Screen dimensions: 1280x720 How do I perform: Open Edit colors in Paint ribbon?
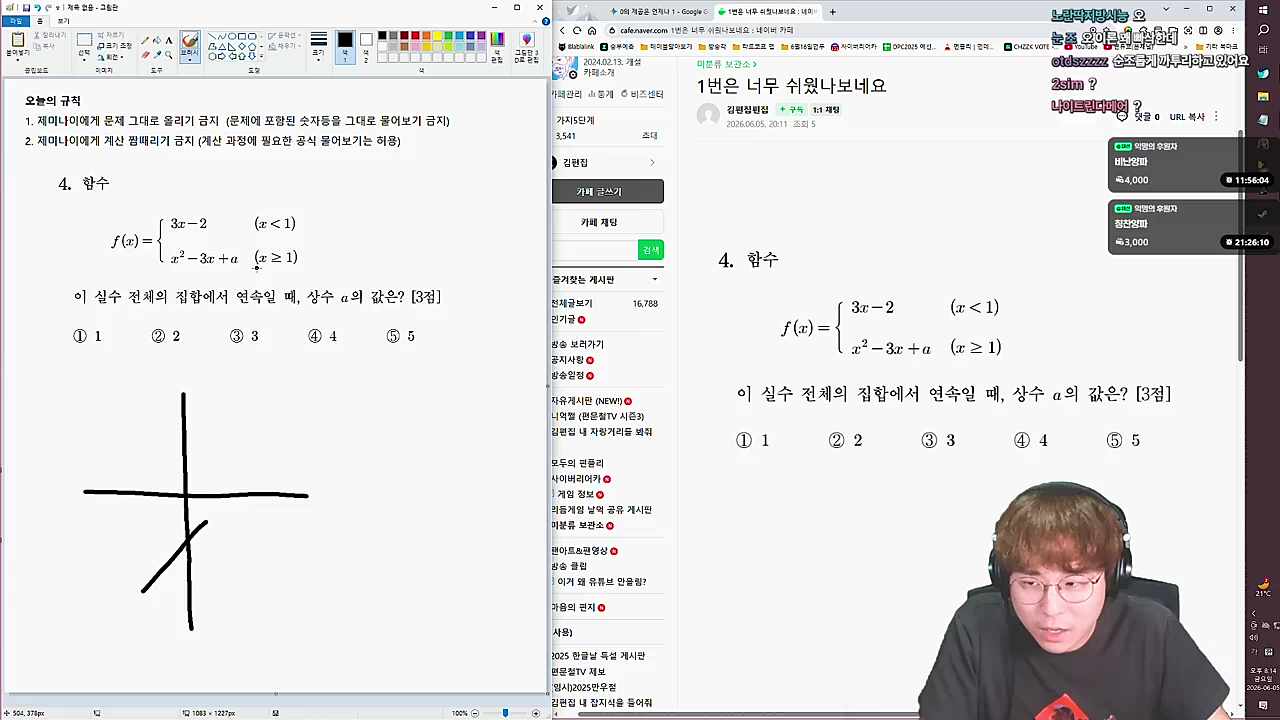[x=497, y=46]
